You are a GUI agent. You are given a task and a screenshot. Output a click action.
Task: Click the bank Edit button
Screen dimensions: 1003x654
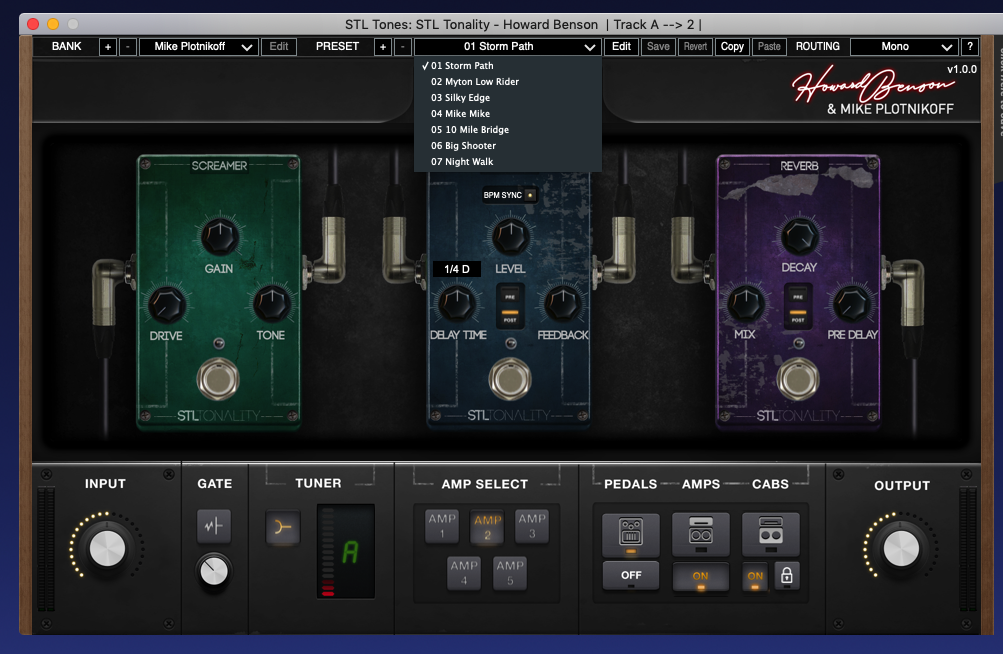click(x=278, y=47)
